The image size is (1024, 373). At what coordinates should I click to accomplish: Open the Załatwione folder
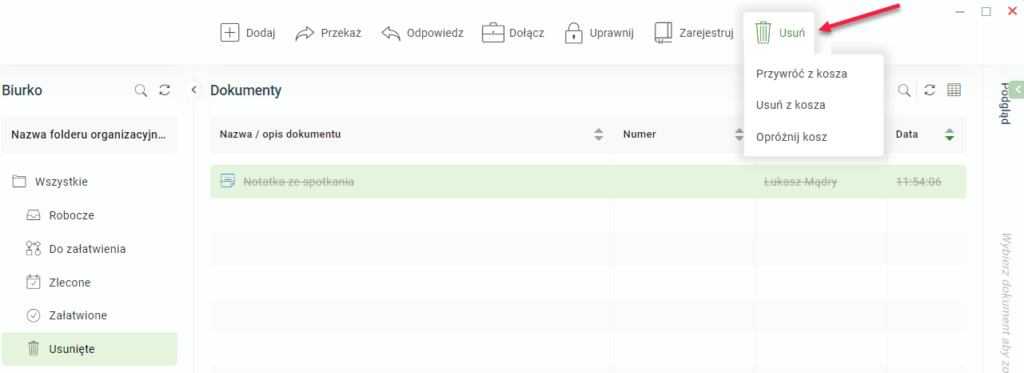tap(89, 316)
